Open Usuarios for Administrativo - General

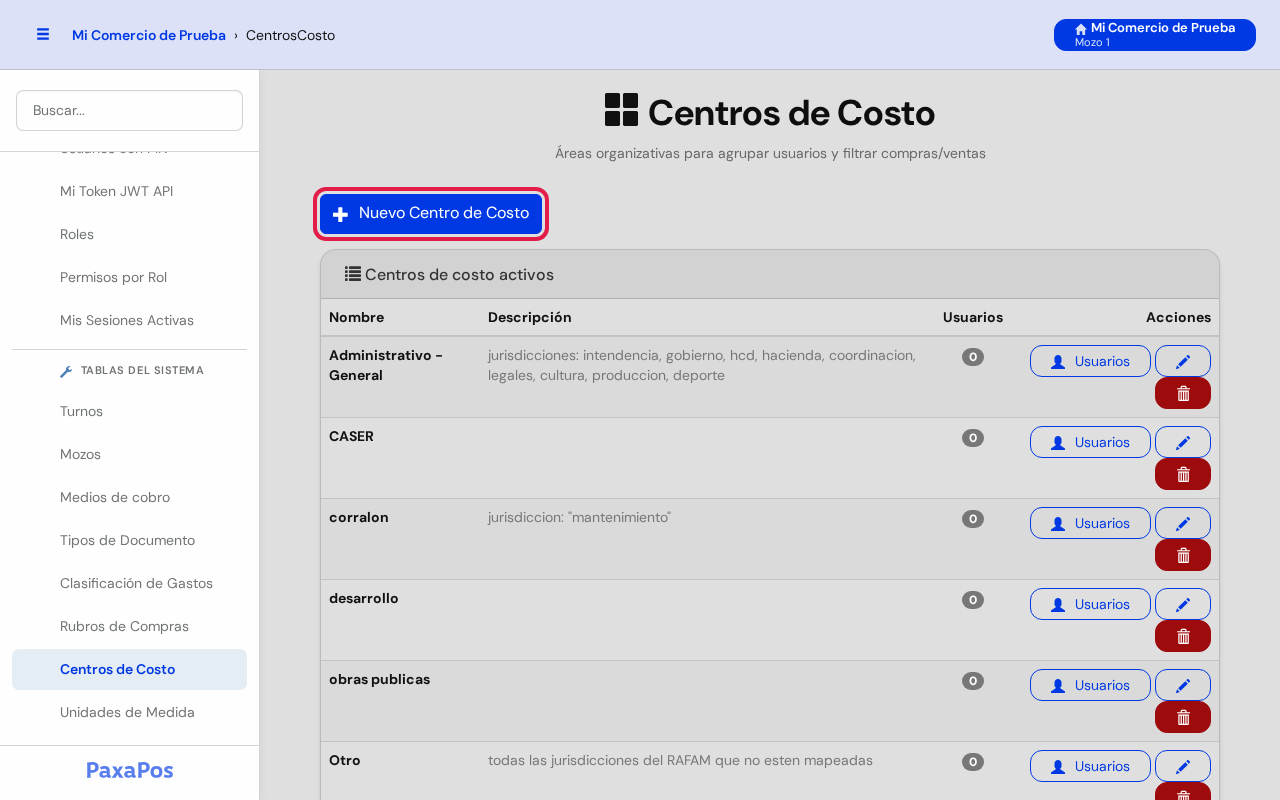(x=1090, y=361)
